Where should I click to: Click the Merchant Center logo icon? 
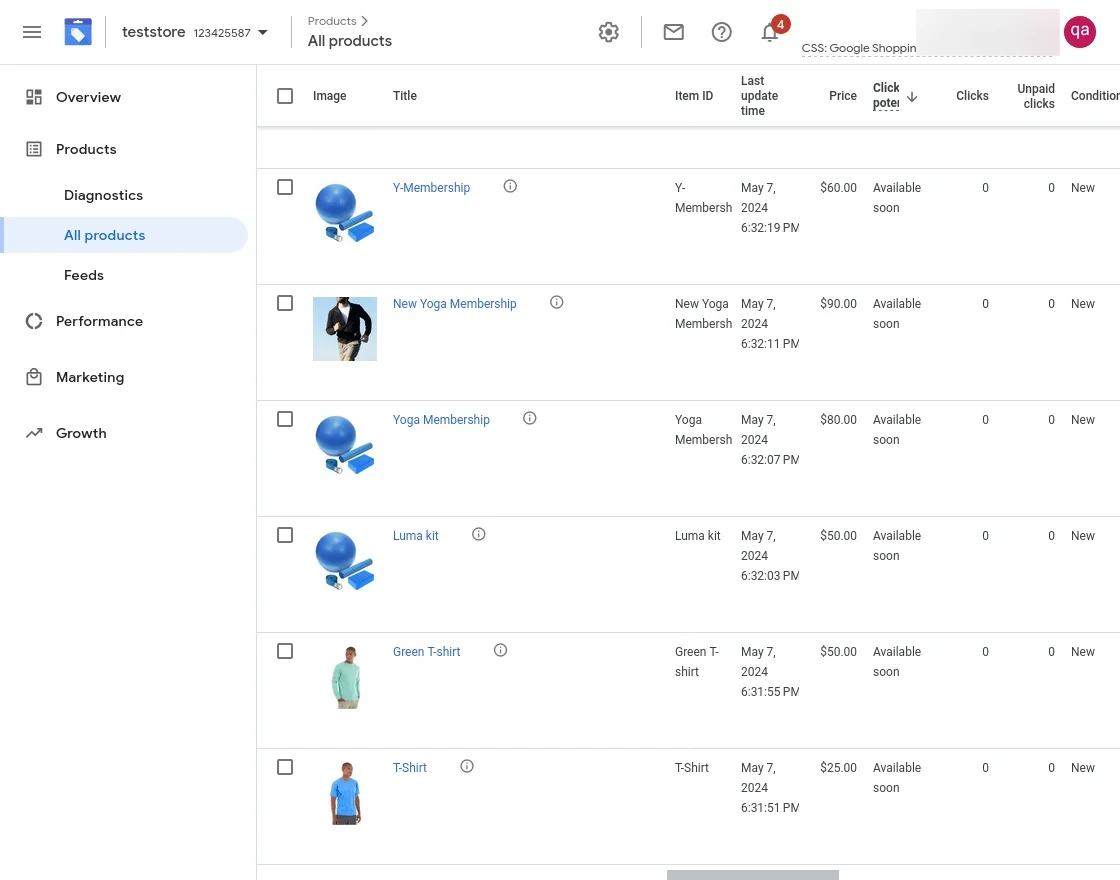click(78, 32)
